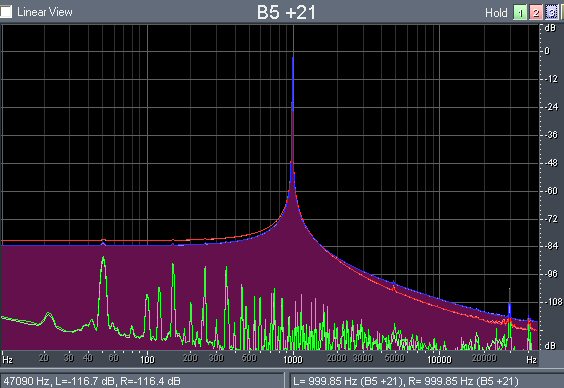Click the 20000 frequency axis label
564x388 pixels.
(x=484, y=358)
